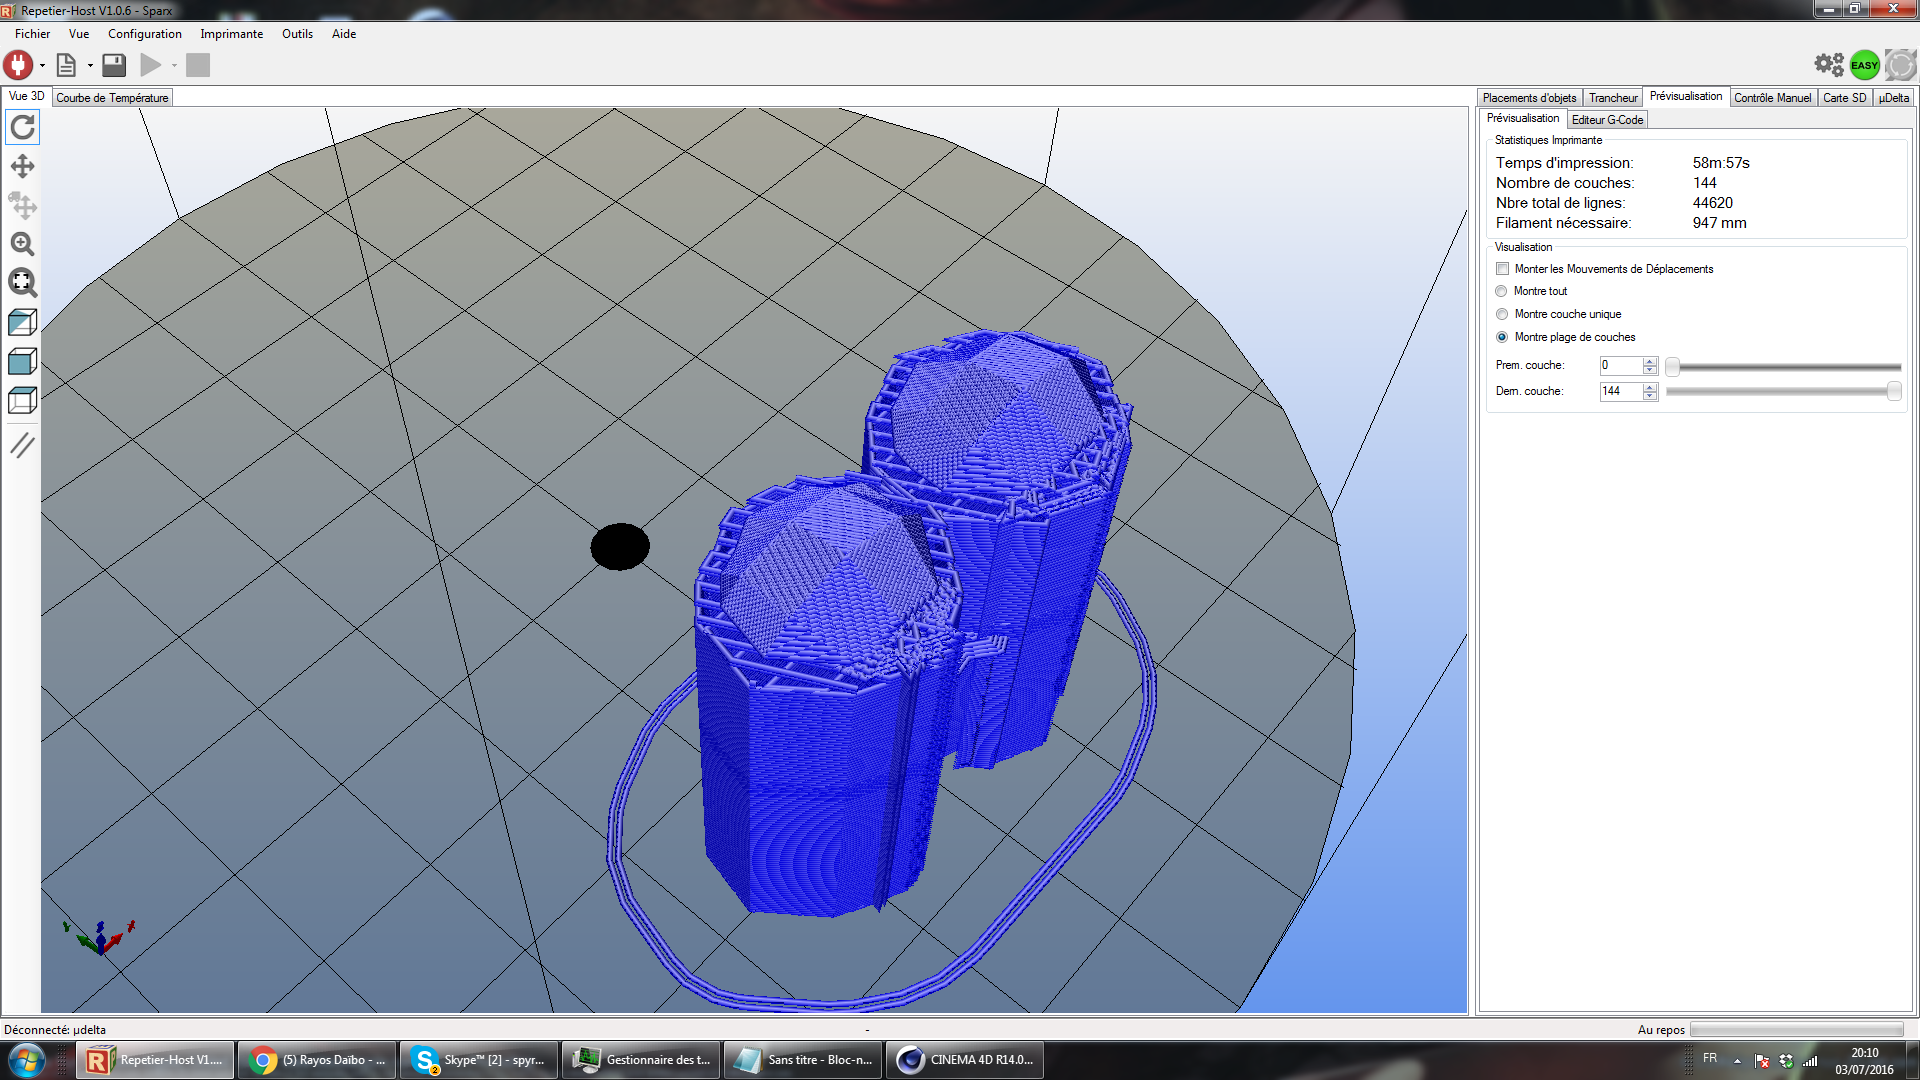Viewport: 1920px width, 1080px height.
Task: Expand the dropdown arrow next to Connect
Action: [x=42, y=66]
